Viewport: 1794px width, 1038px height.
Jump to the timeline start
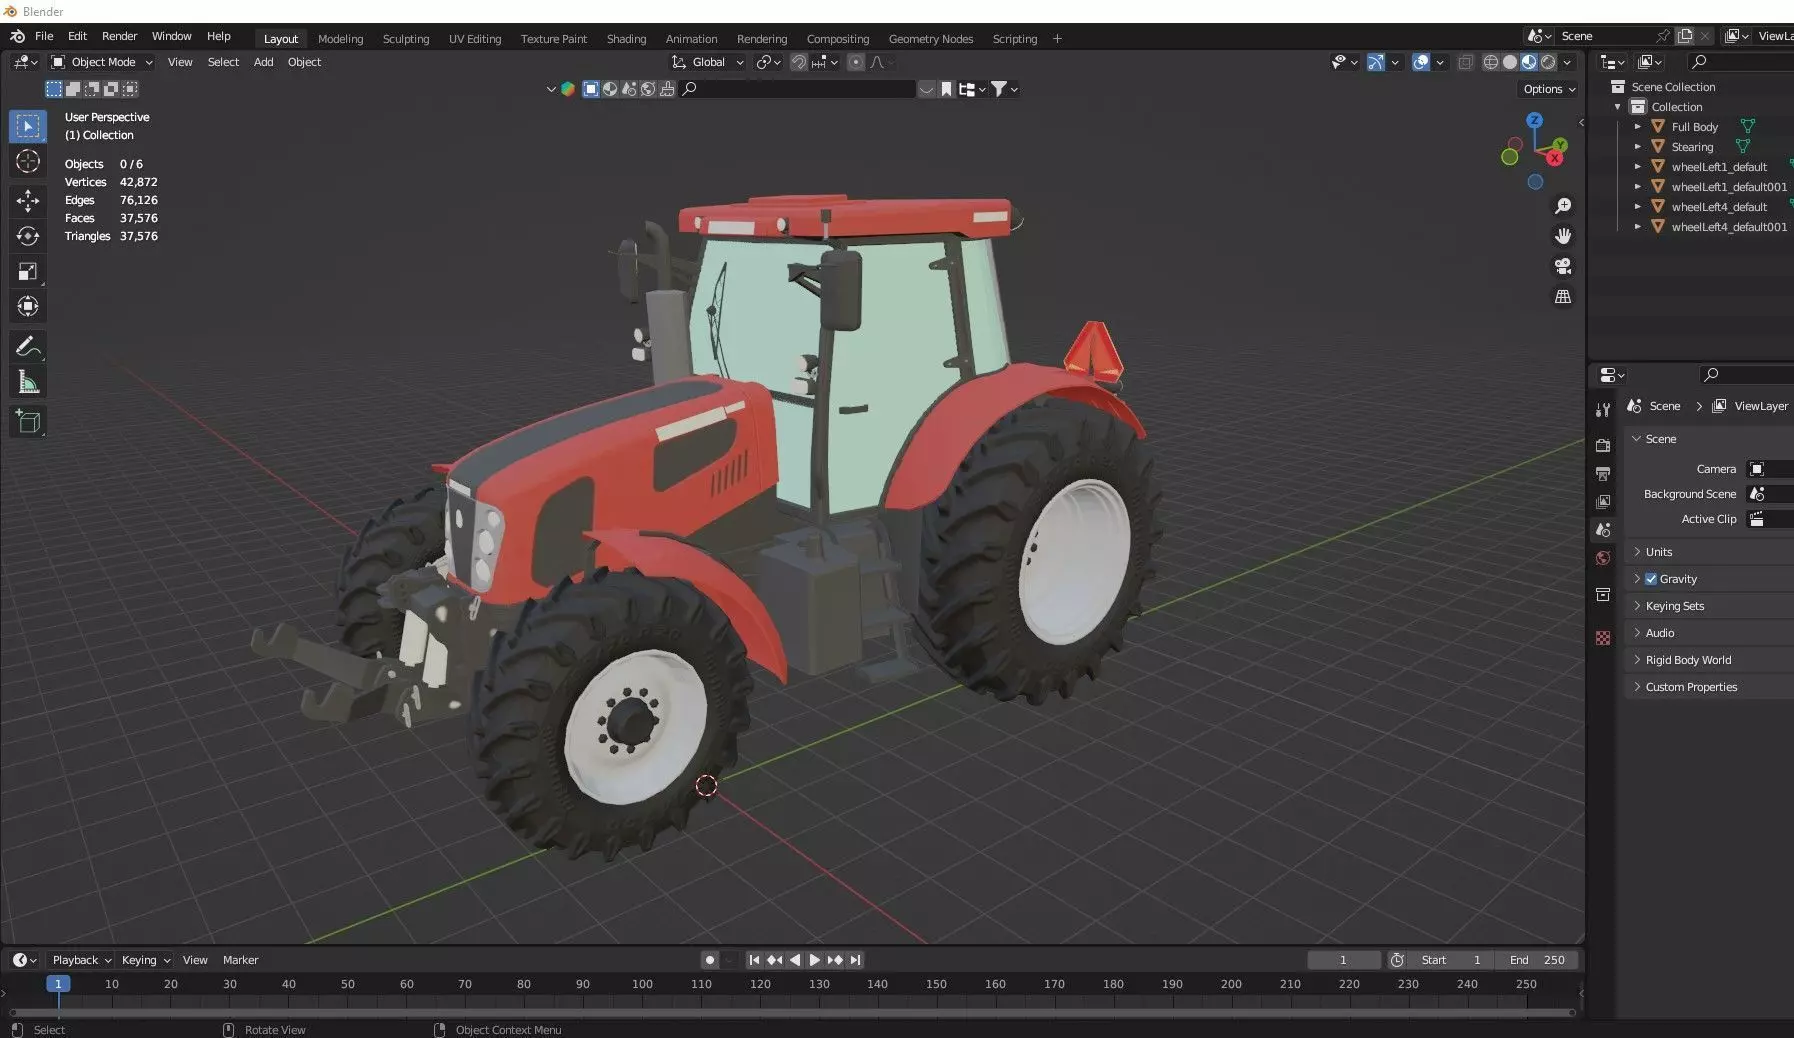(754, 960)
